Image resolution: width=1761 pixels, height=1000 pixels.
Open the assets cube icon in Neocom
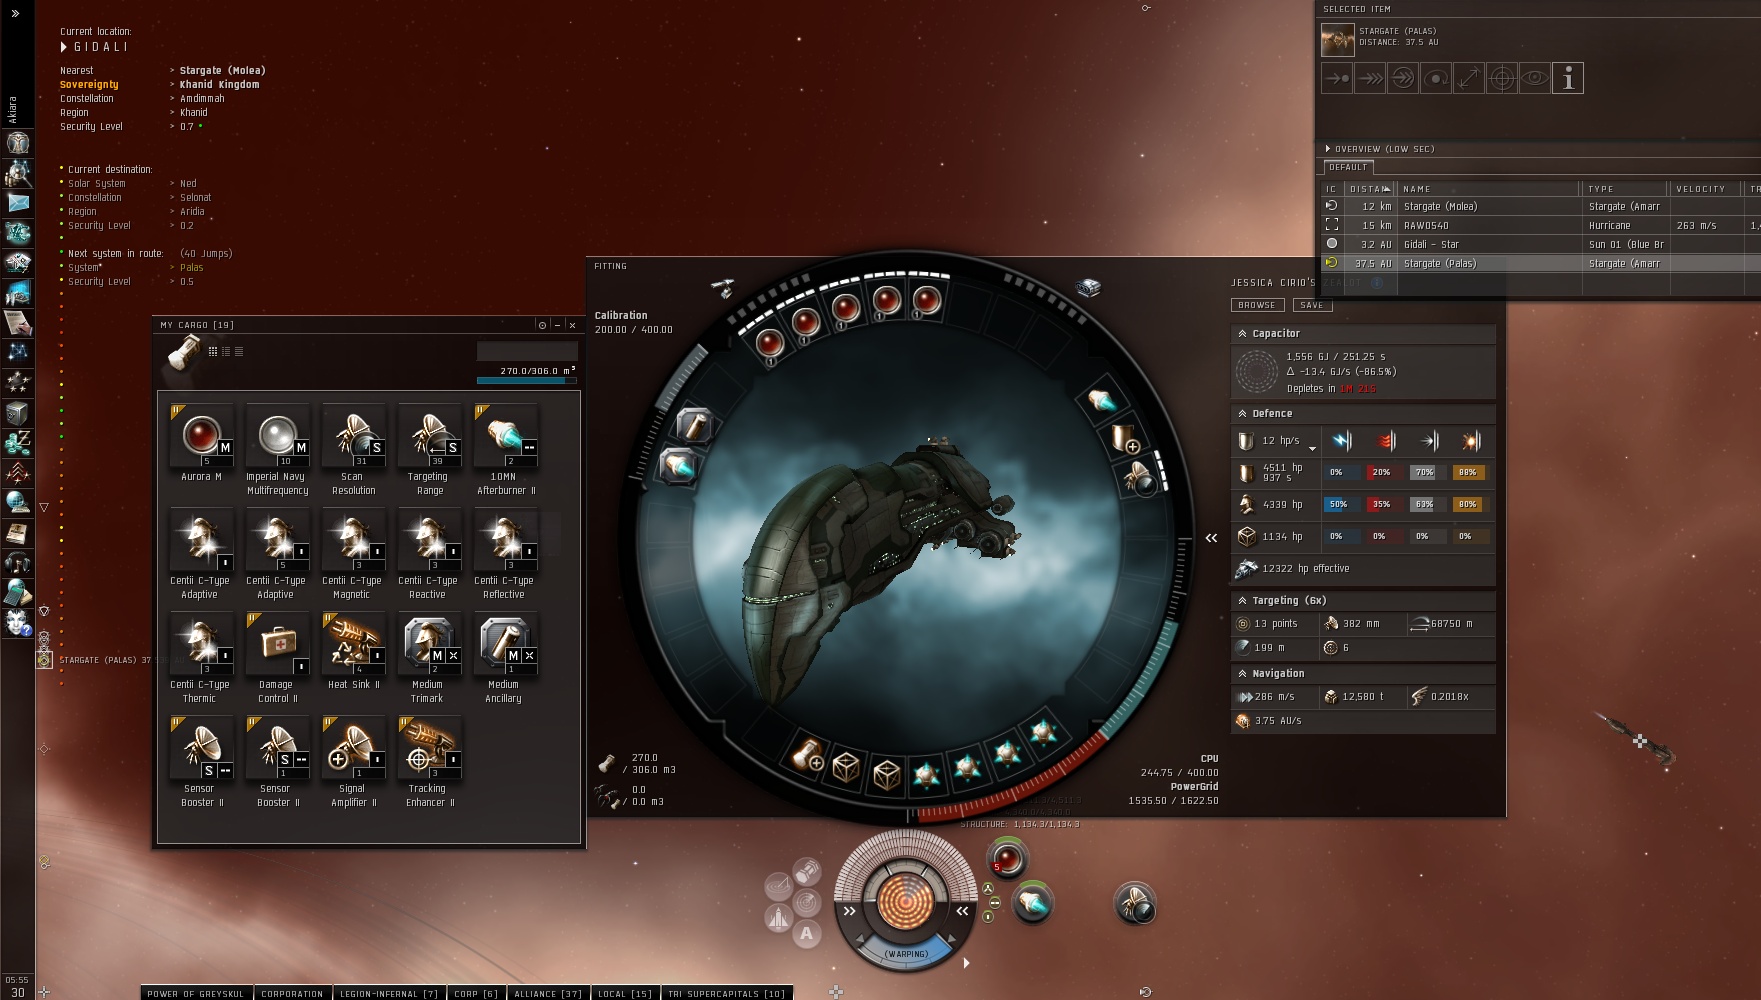[x=18, y=413]
